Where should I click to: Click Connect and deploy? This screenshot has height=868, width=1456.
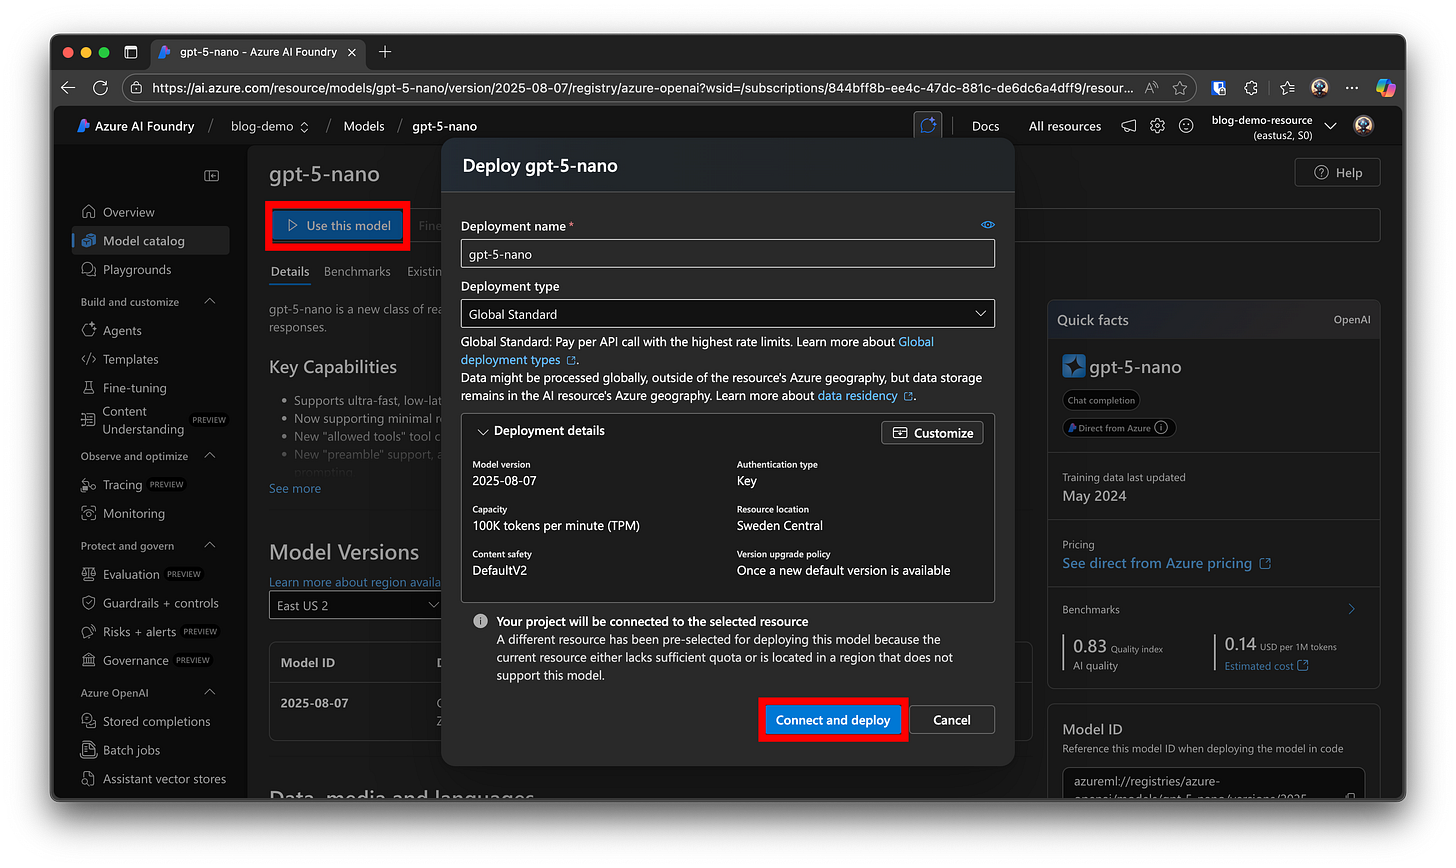(833, 720)
